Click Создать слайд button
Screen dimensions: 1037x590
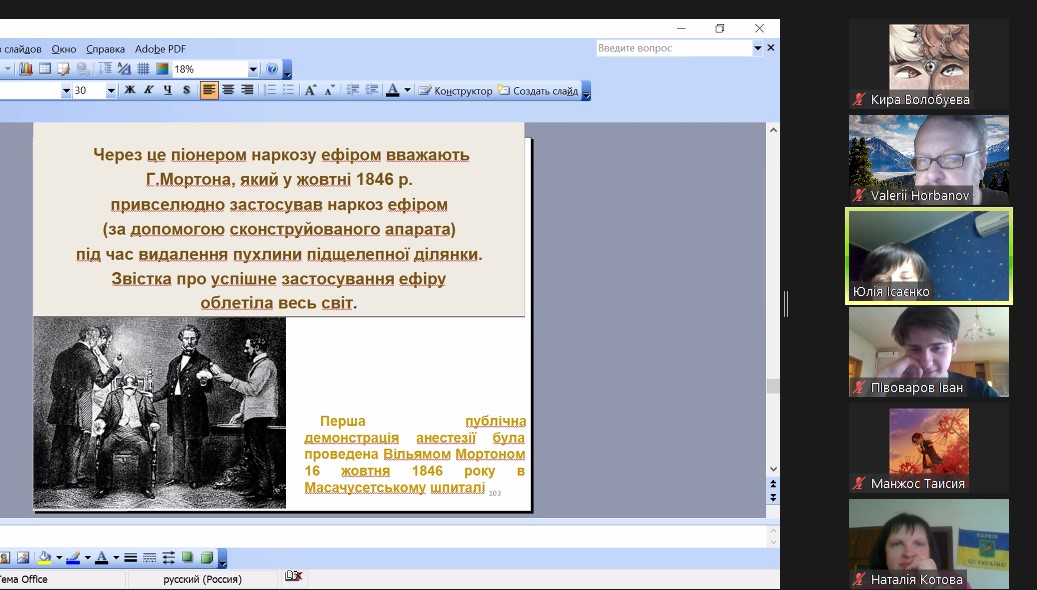538,91
